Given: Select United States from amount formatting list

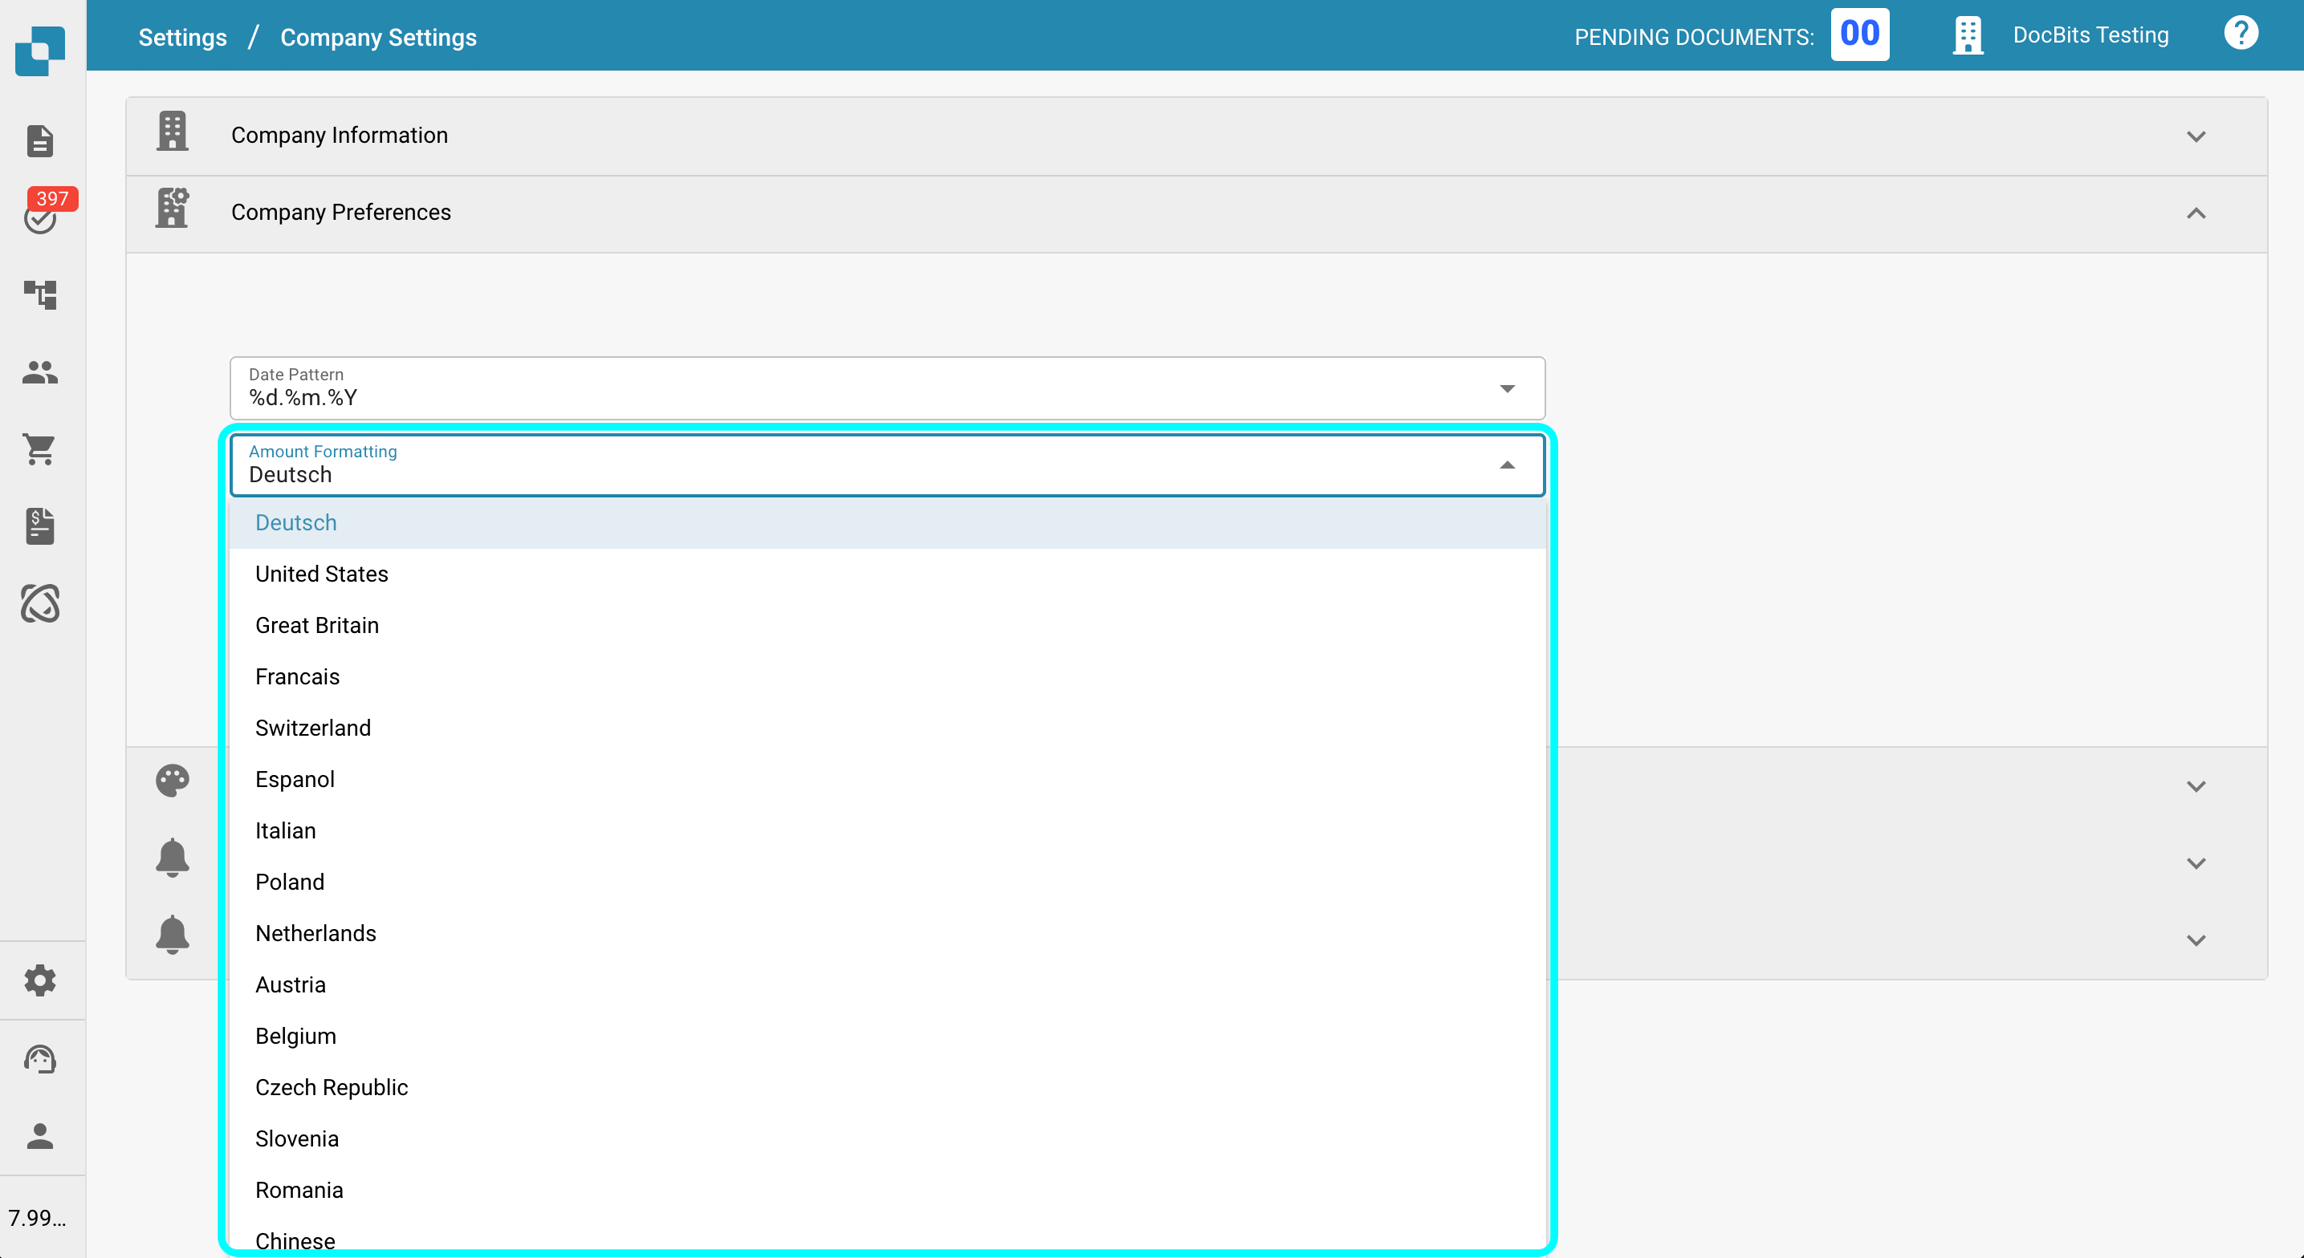Looking at the screenshot, I should pyautogui.click(x=321, y=574).
